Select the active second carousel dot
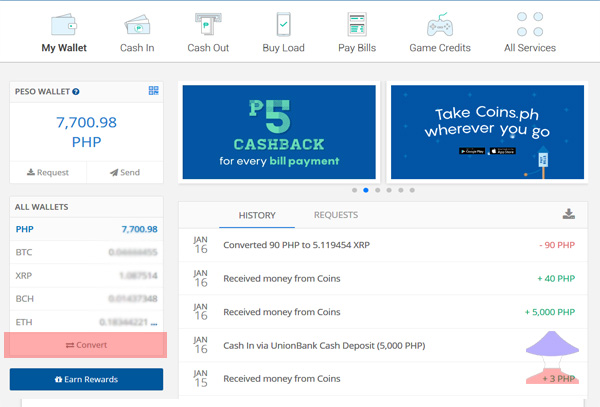The height and width of the screenshot is (407, 600). click(x=366, y=190)
